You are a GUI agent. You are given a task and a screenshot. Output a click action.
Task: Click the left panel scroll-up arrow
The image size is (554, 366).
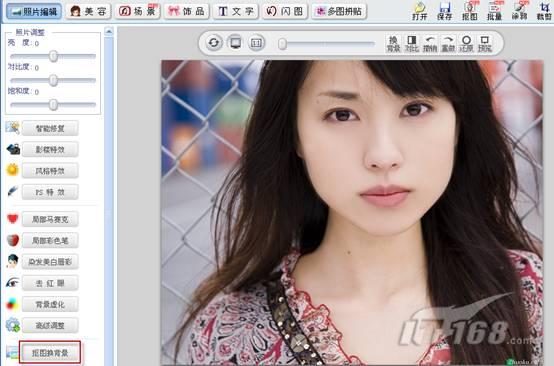pos(109,32)
